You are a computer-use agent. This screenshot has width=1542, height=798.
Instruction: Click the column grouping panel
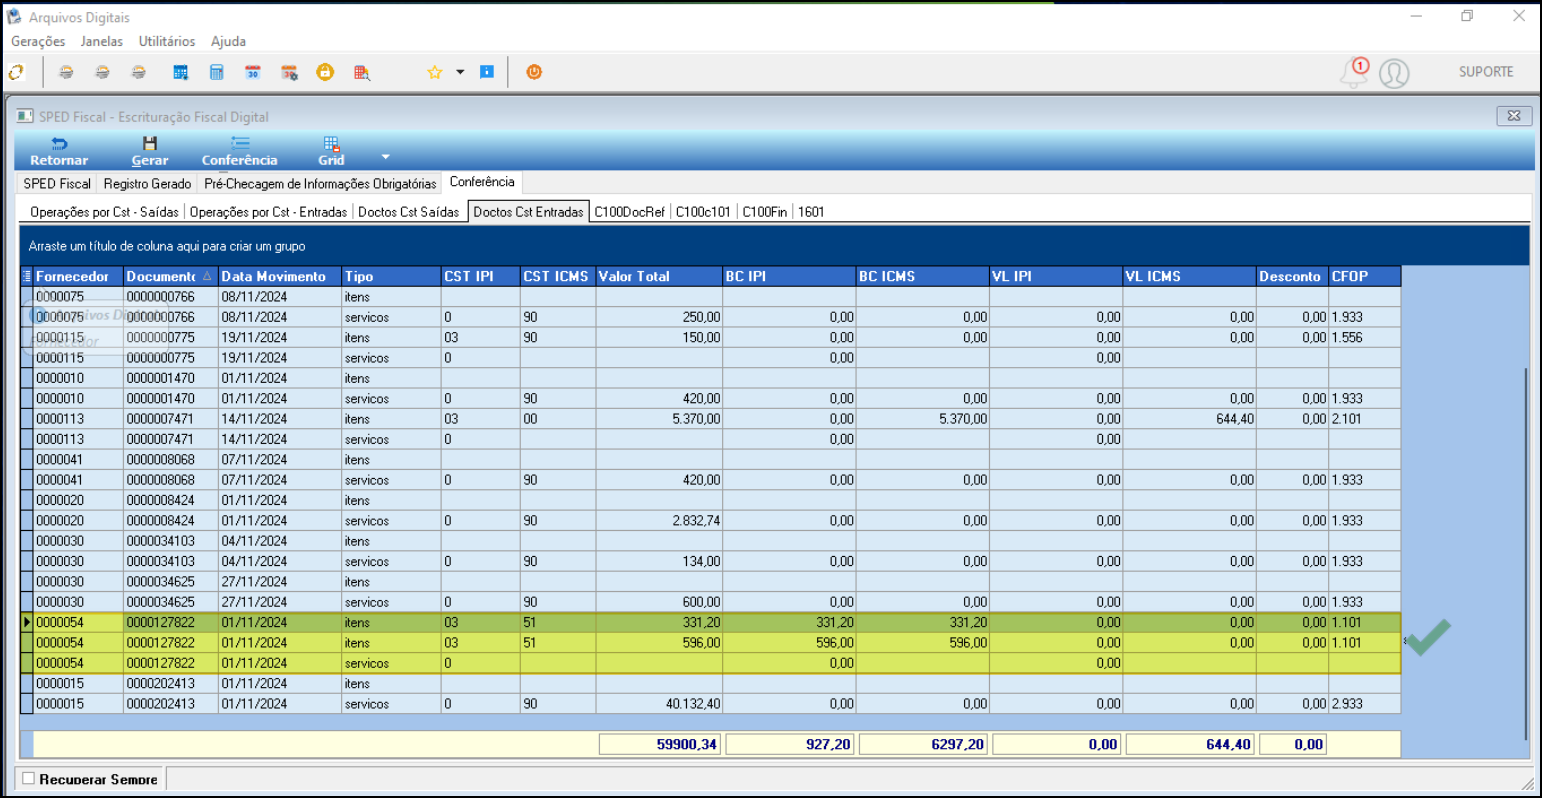[x=775, y=246]
